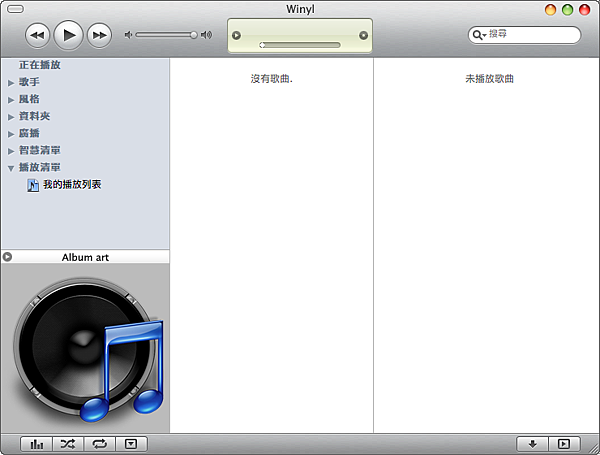
Task: Click the pill-shaped button at top left
Action: tap(16, 9)
